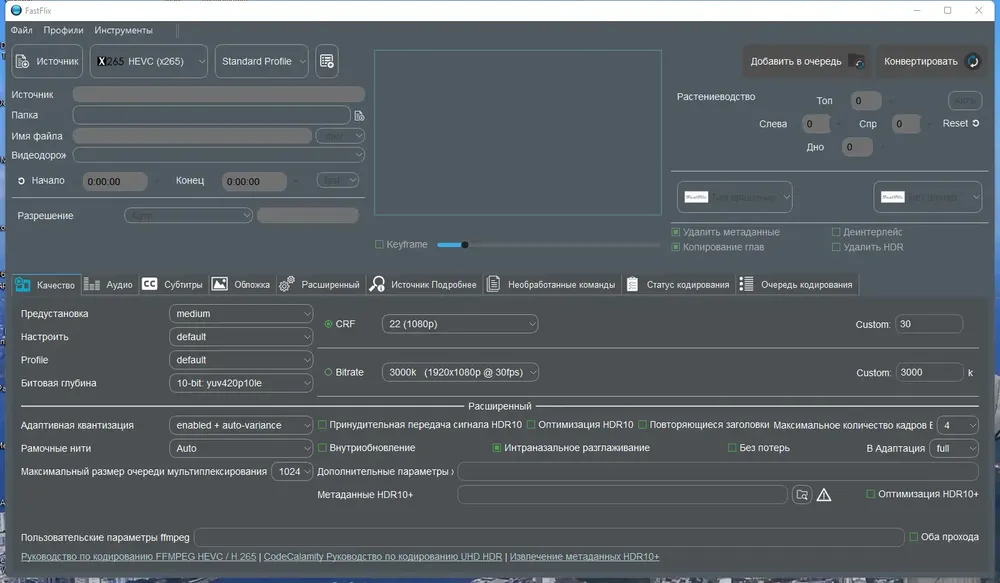Click the Добавить в очередь button
Image resolution: width=1000 pixels, height=583 pixels.
[806, 61]
